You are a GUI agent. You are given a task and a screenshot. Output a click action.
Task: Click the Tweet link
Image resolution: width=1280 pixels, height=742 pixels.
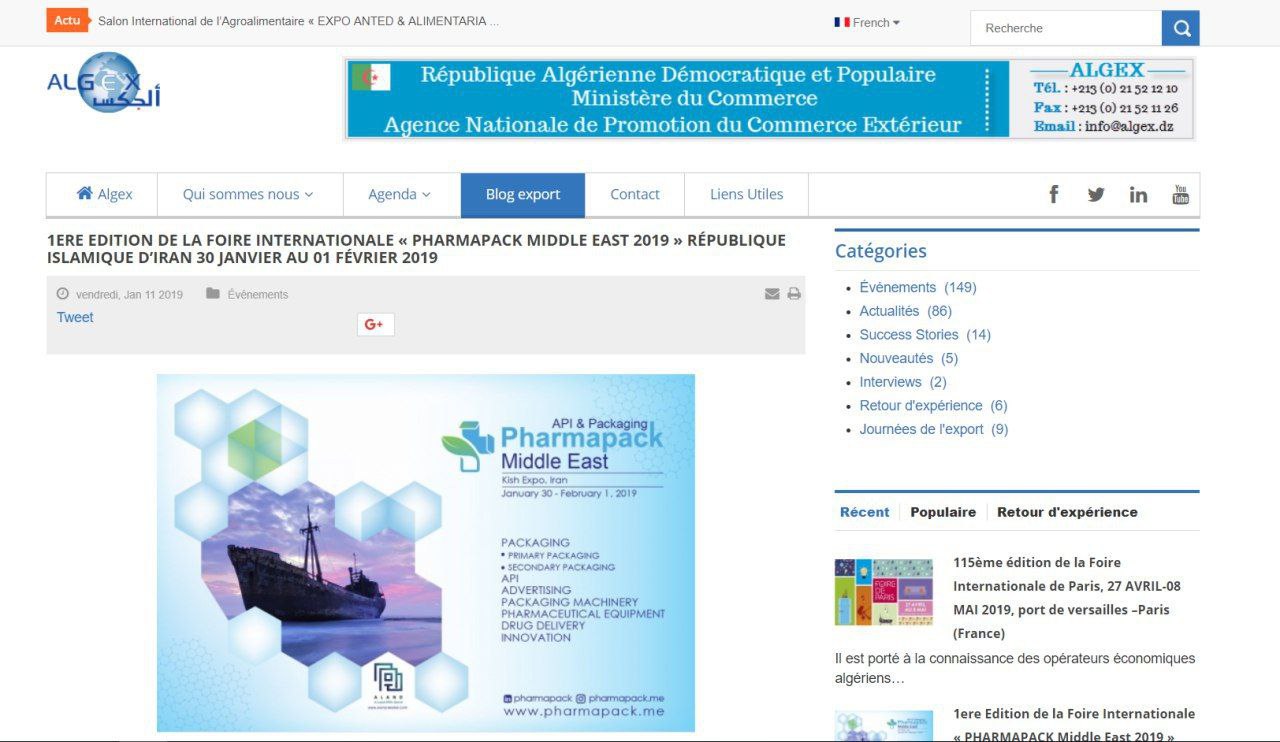[x=75, y=317]
